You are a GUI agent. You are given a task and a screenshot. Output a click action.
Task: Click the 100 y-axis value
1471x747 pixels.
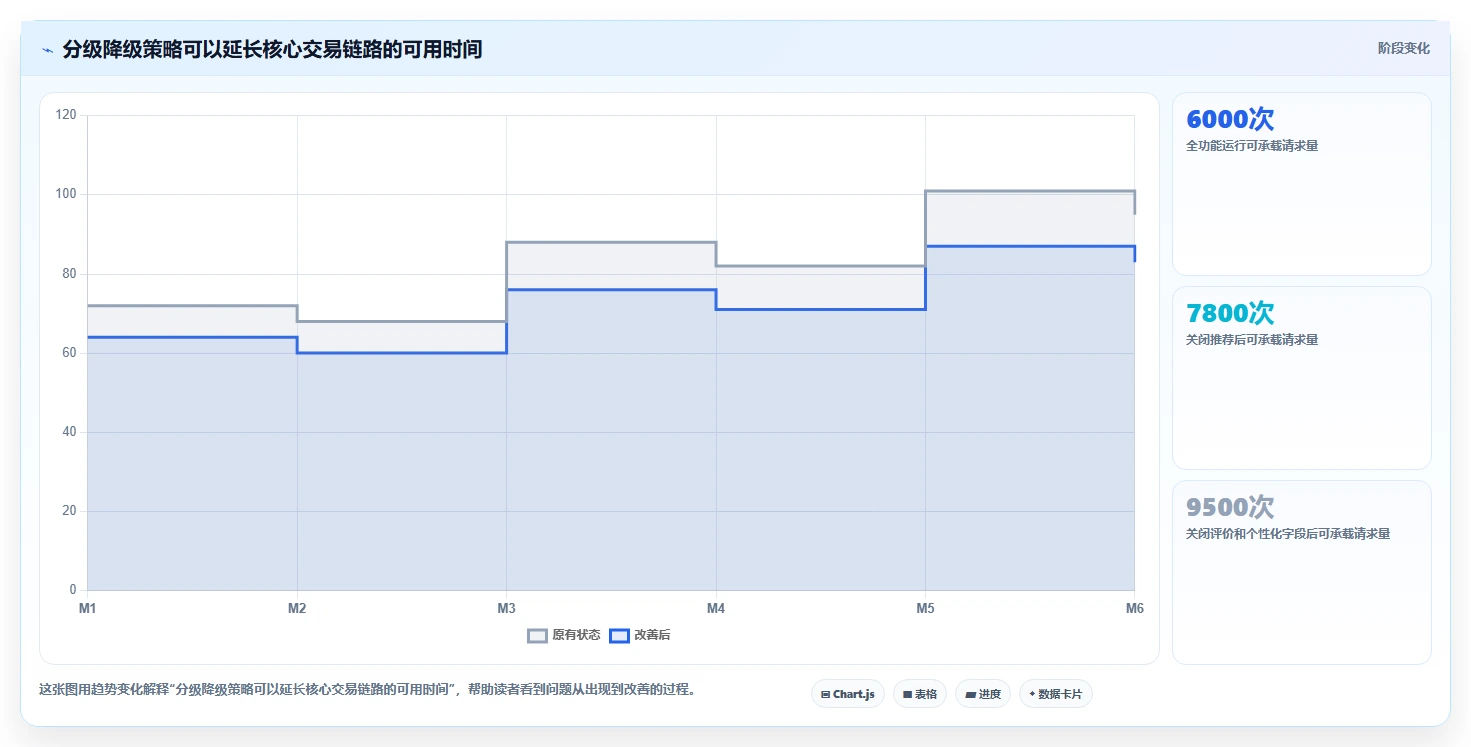pyautogui.click(x=66, y=194)
